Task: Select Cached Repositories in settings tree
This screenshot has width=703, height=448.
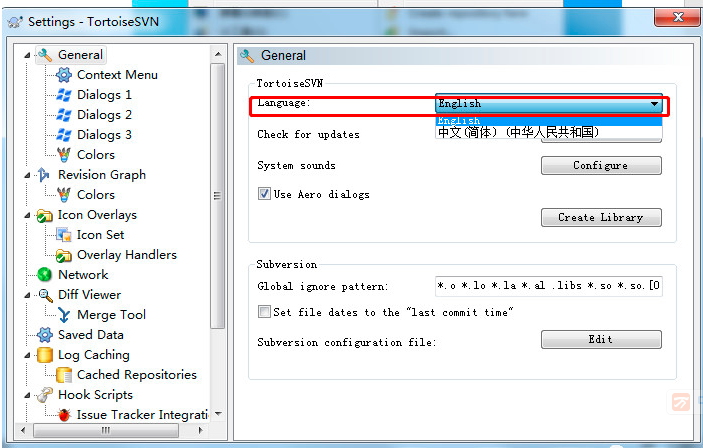Action: click(x=137, y=375)
